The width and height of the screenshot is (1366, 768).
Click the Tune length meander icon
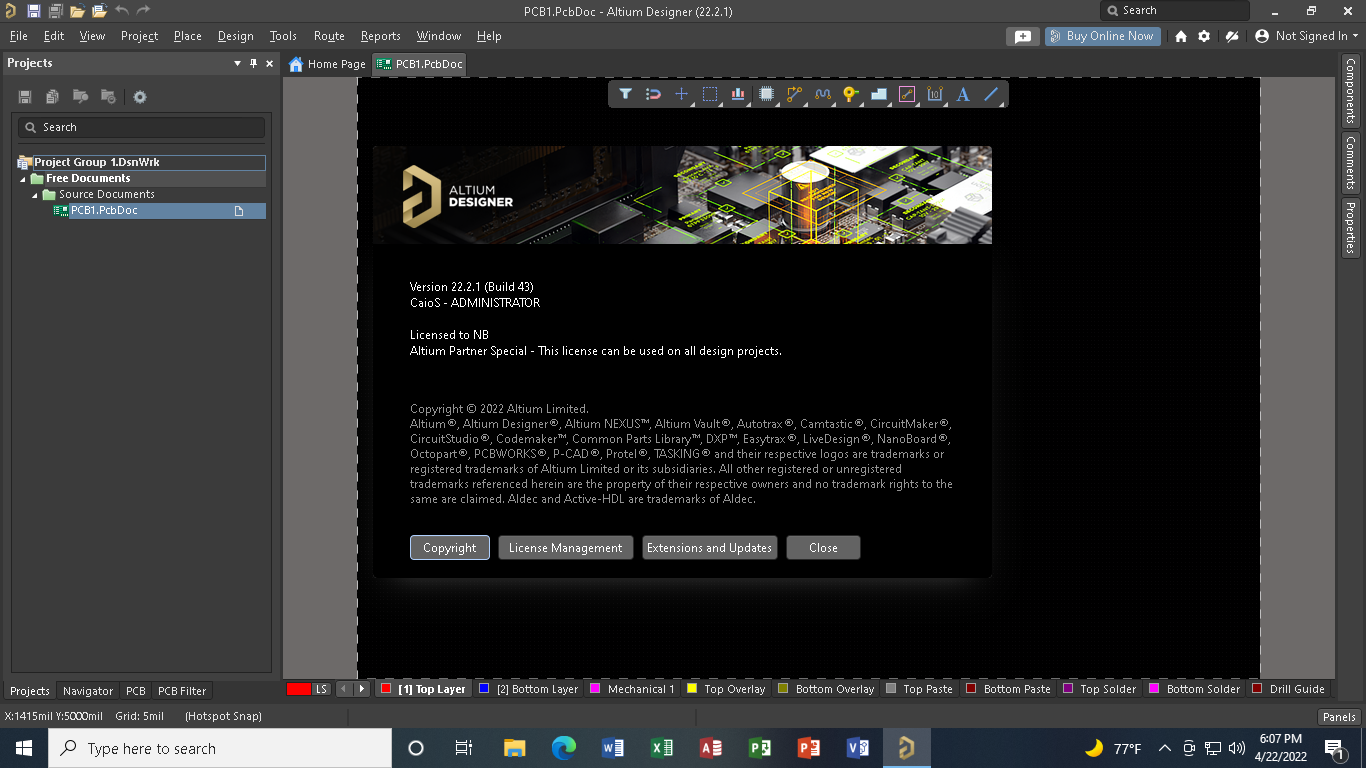coord(823,94)
